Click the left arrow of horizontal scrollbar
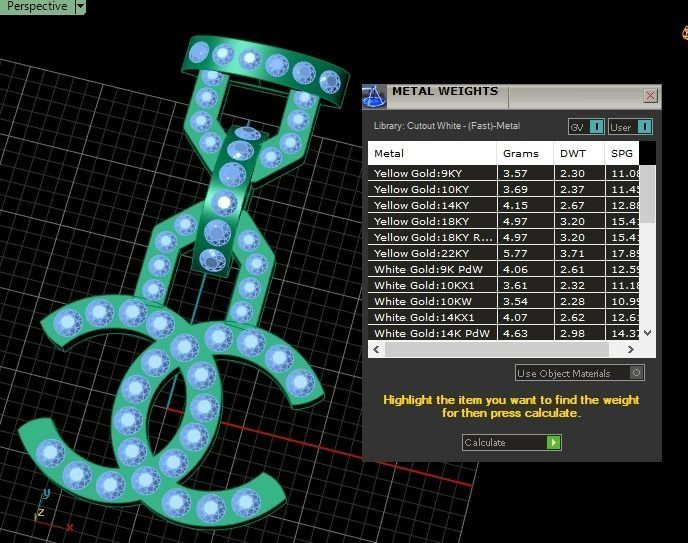 (376, 350)
